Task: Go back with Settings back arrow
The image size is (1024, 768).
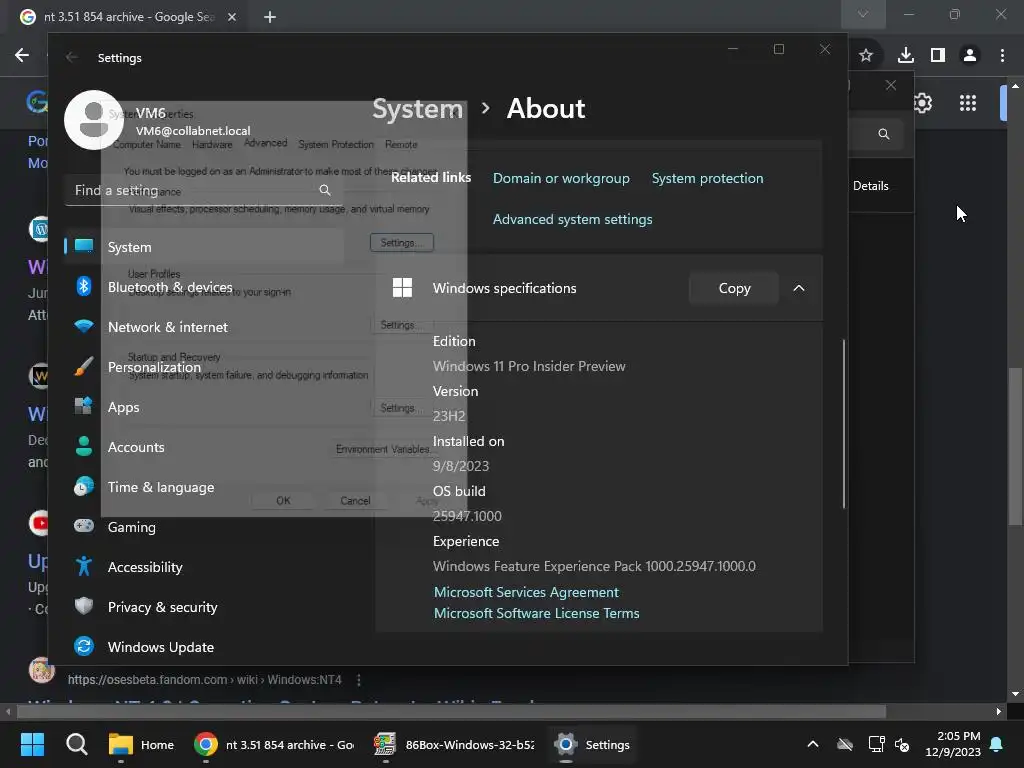Action: click(72, 57)
